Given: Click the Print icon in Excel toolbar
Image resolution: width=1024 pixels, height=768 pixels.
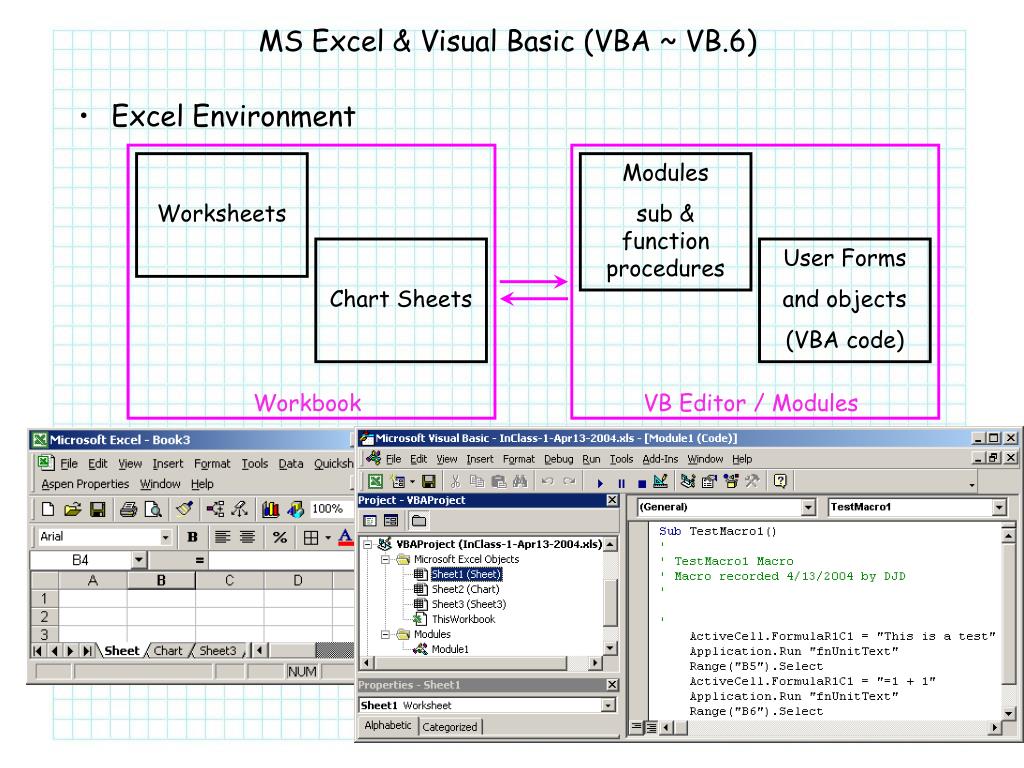Looking at the screenshot, I should pyautogui.click(x=129, y=509).
